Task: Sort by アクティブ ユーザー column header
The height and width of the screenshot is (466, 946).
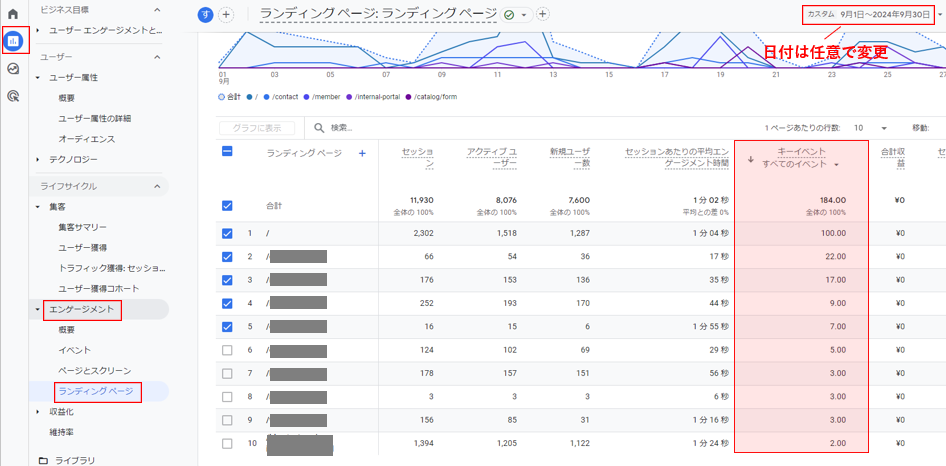Action: [491, 157]
